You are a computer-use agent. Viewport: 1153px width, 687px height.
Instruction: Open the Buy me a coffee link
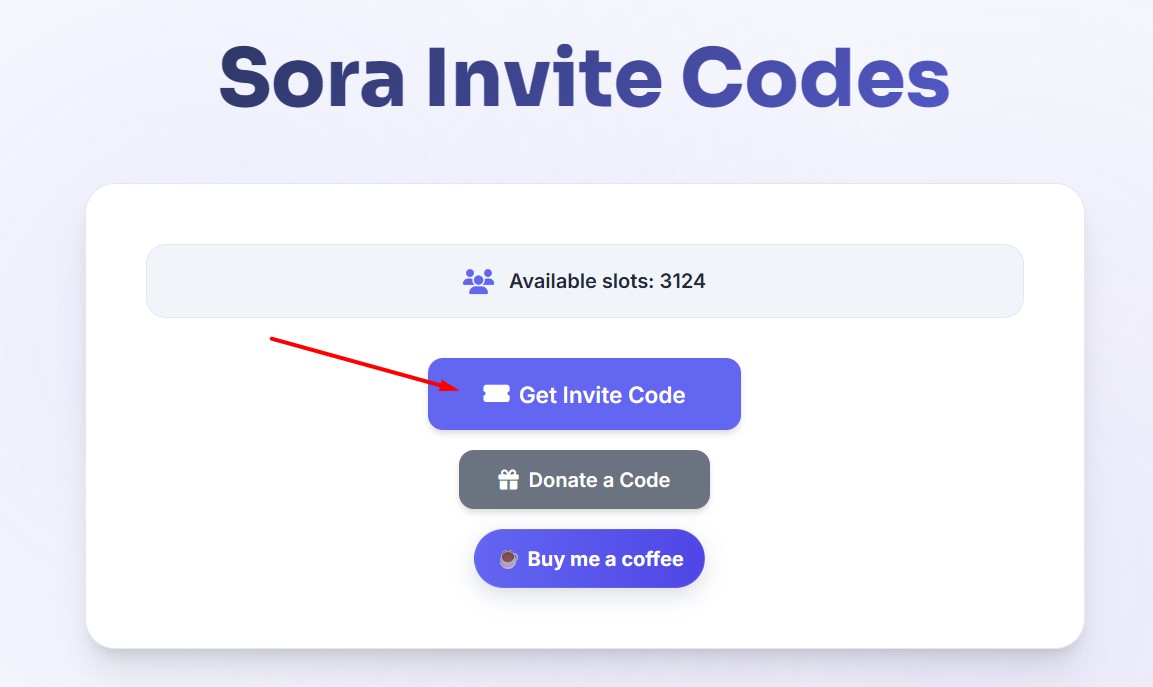pos(589,558)
